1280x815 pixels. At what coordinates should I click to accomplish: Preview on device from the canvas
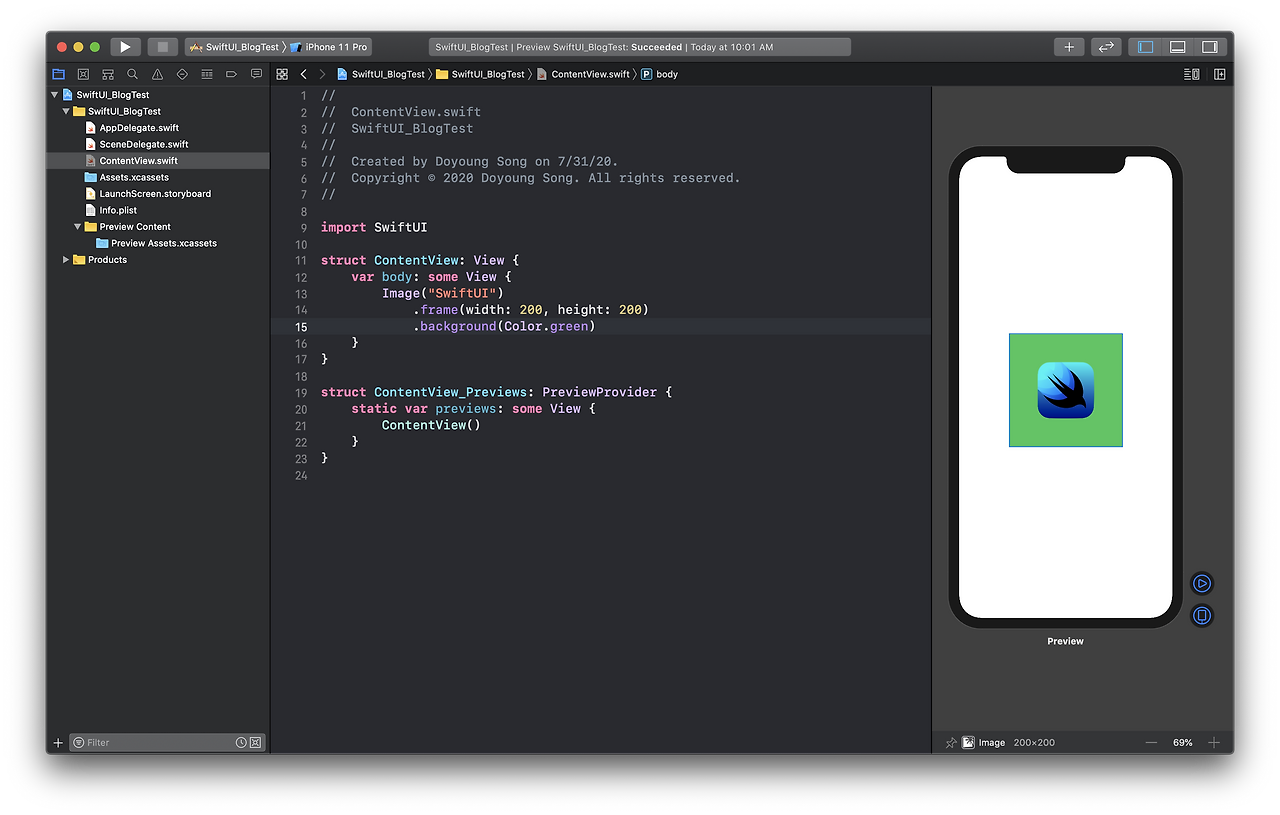coord(1202,616)
